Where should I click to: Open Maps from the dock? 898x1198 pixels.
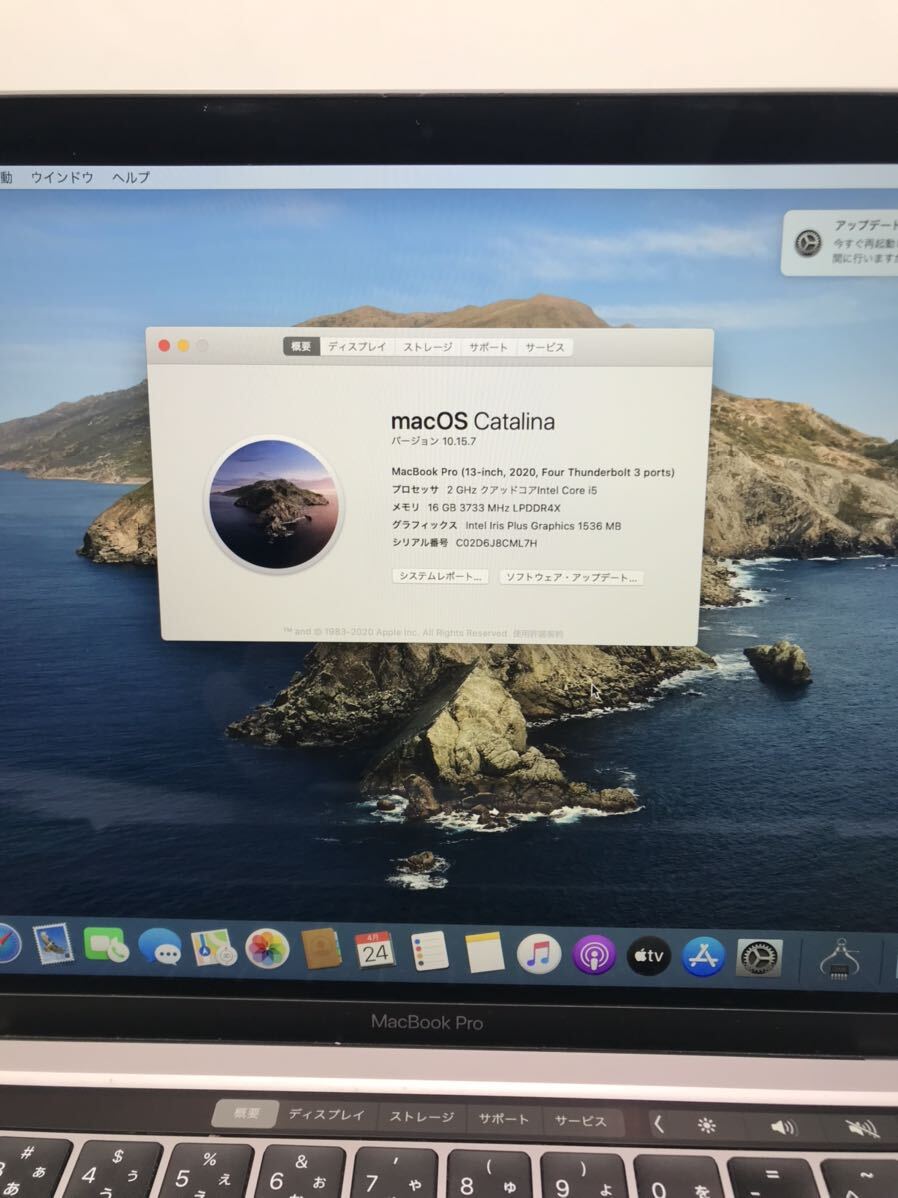coord(213,948)
